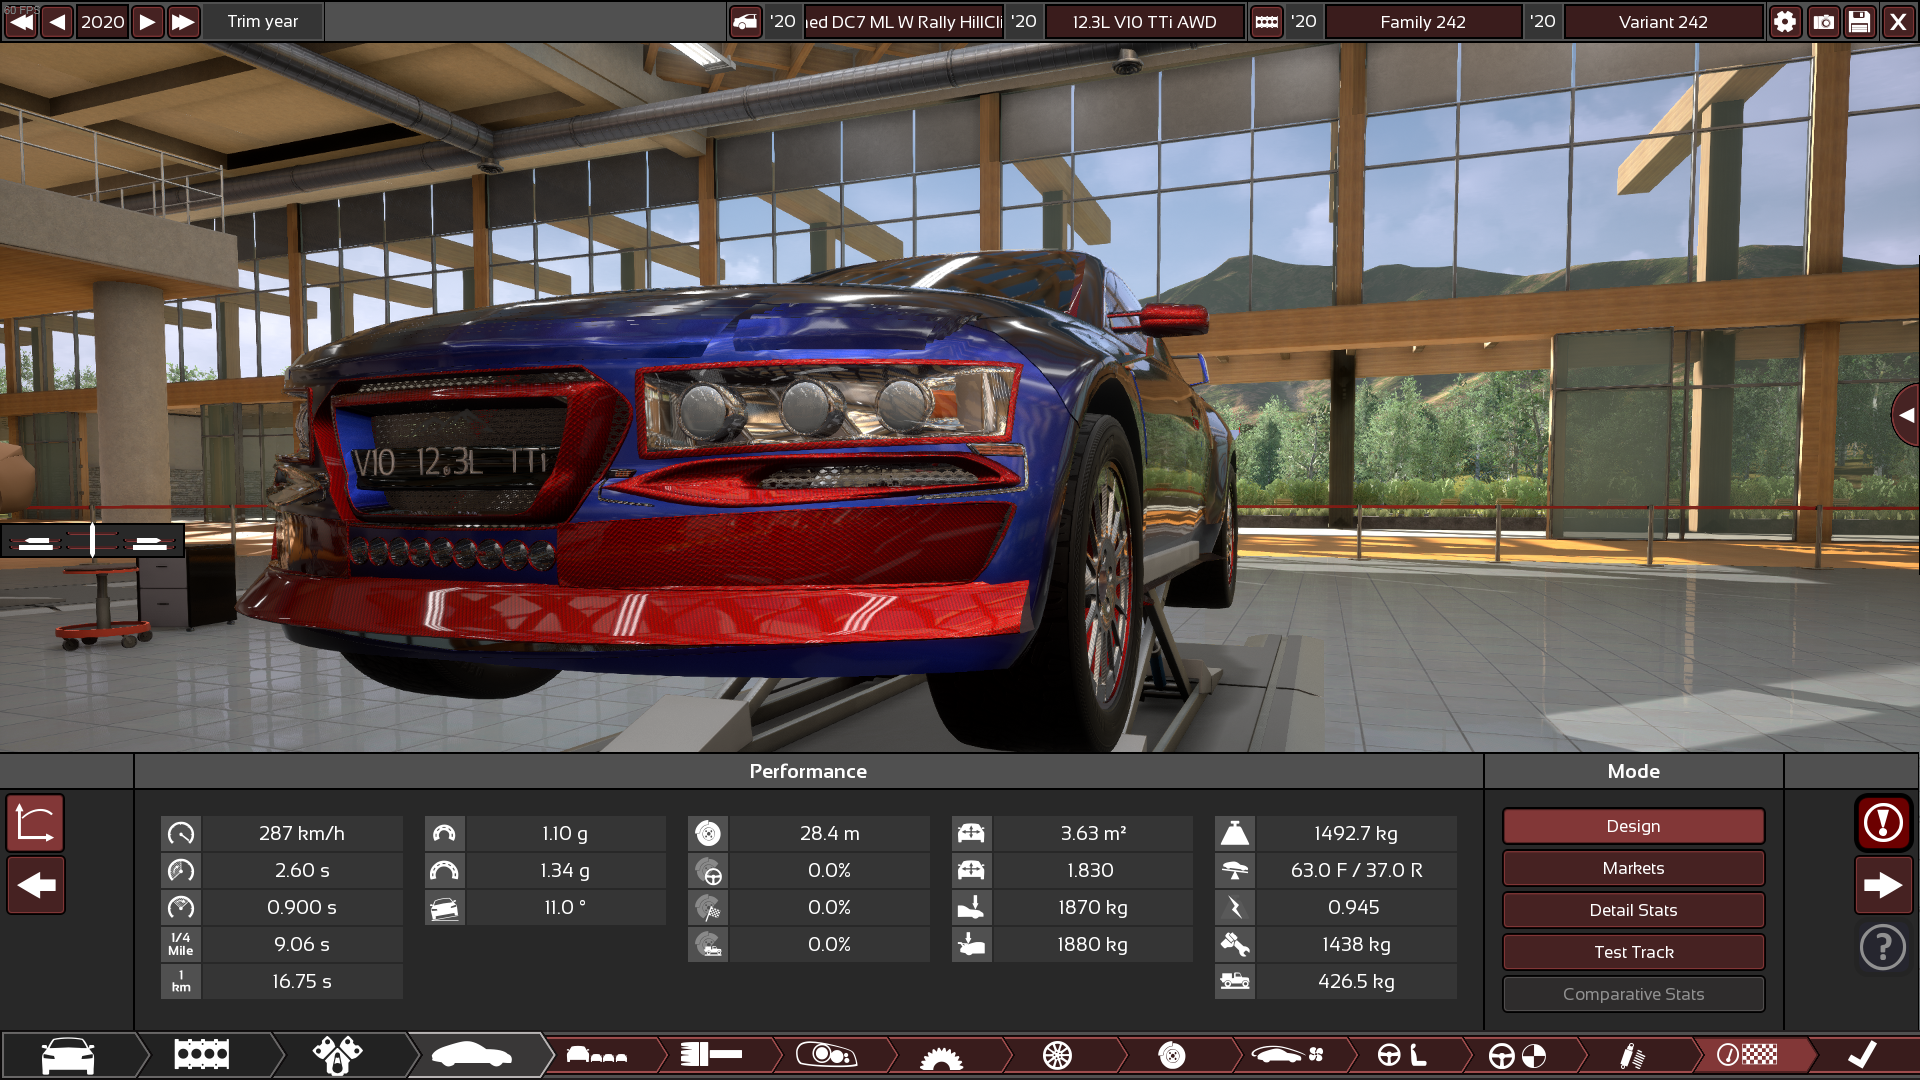Click the 1 km time icon
Screen dimensions: 1920x1080
point(181,981)
